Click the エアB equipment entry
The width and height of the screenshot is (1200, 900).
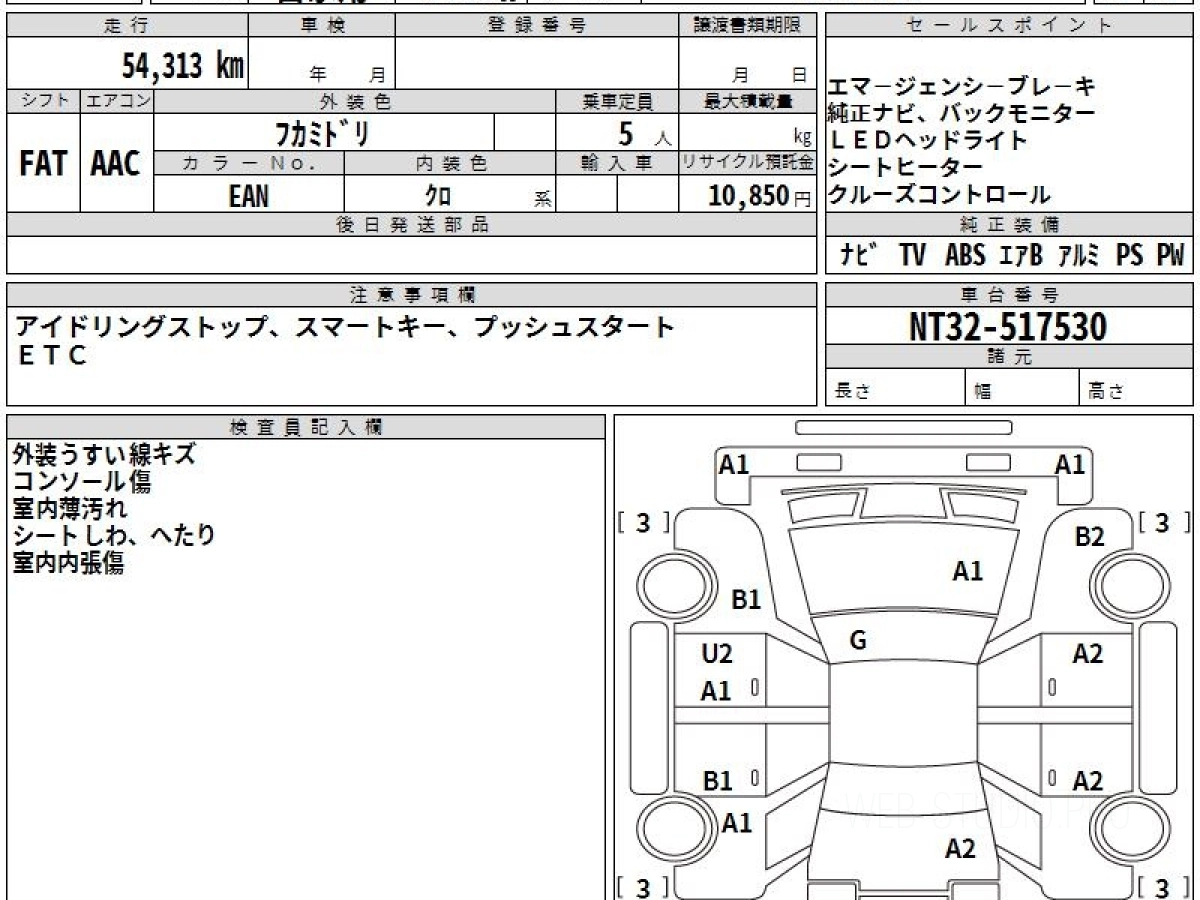click(1021, 256)
